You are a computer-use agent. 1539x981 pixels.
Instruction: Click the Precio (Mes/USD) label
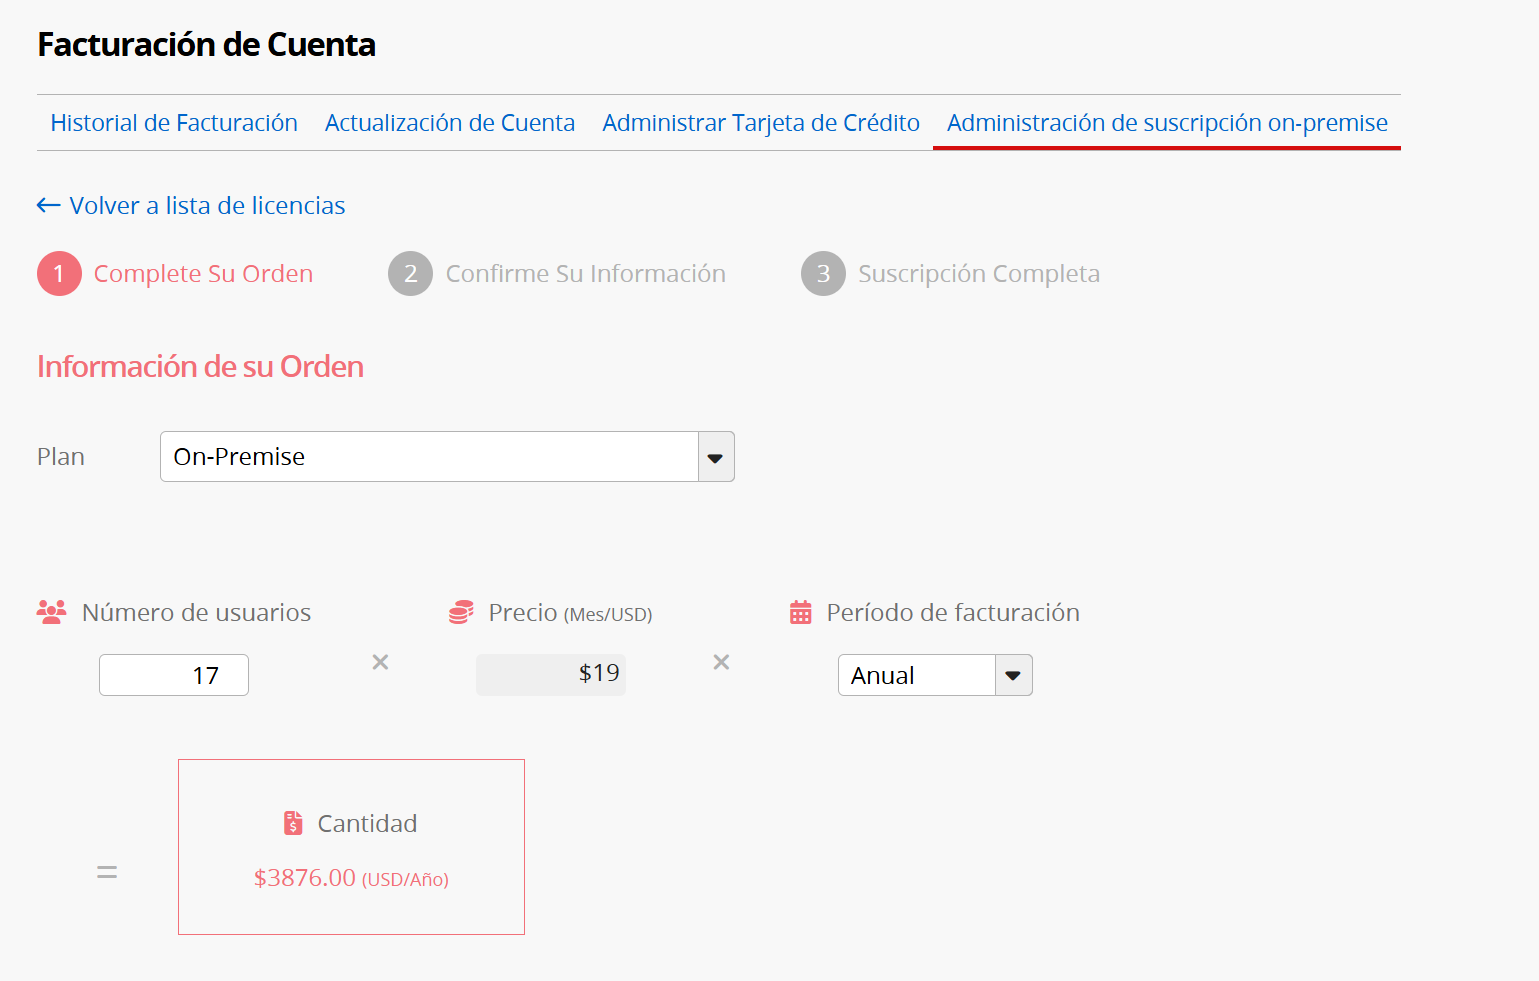click(x=570, y=613)
